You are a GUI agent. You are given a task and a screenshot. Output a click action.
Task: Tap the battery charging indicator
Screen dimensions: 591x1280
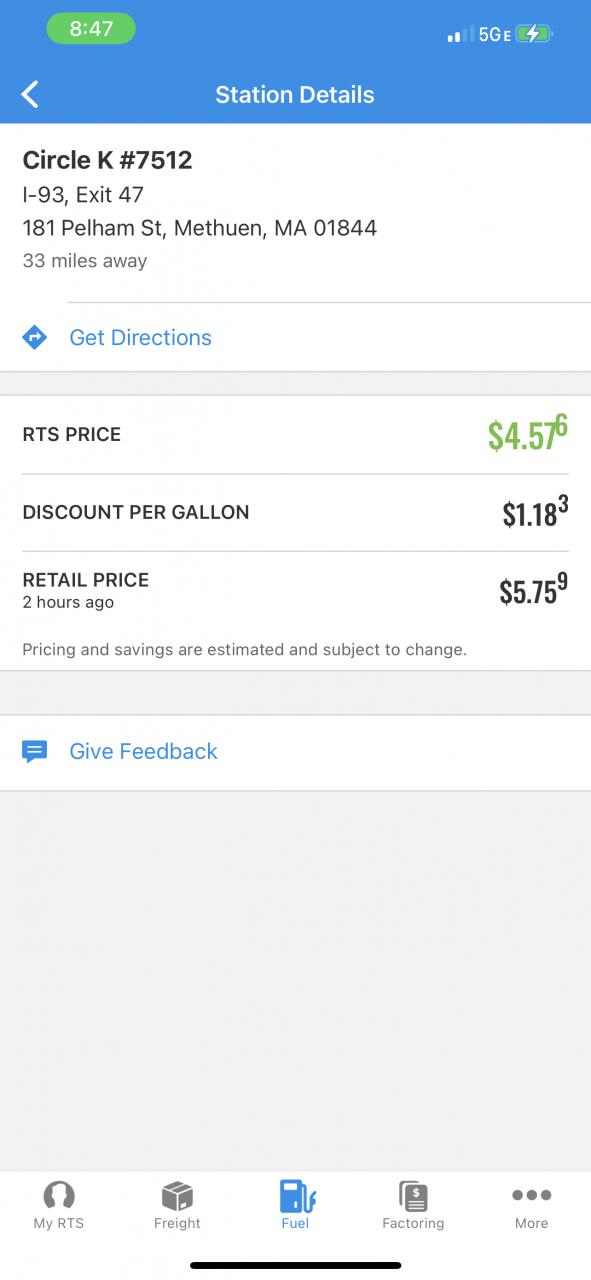coord(534,35)
